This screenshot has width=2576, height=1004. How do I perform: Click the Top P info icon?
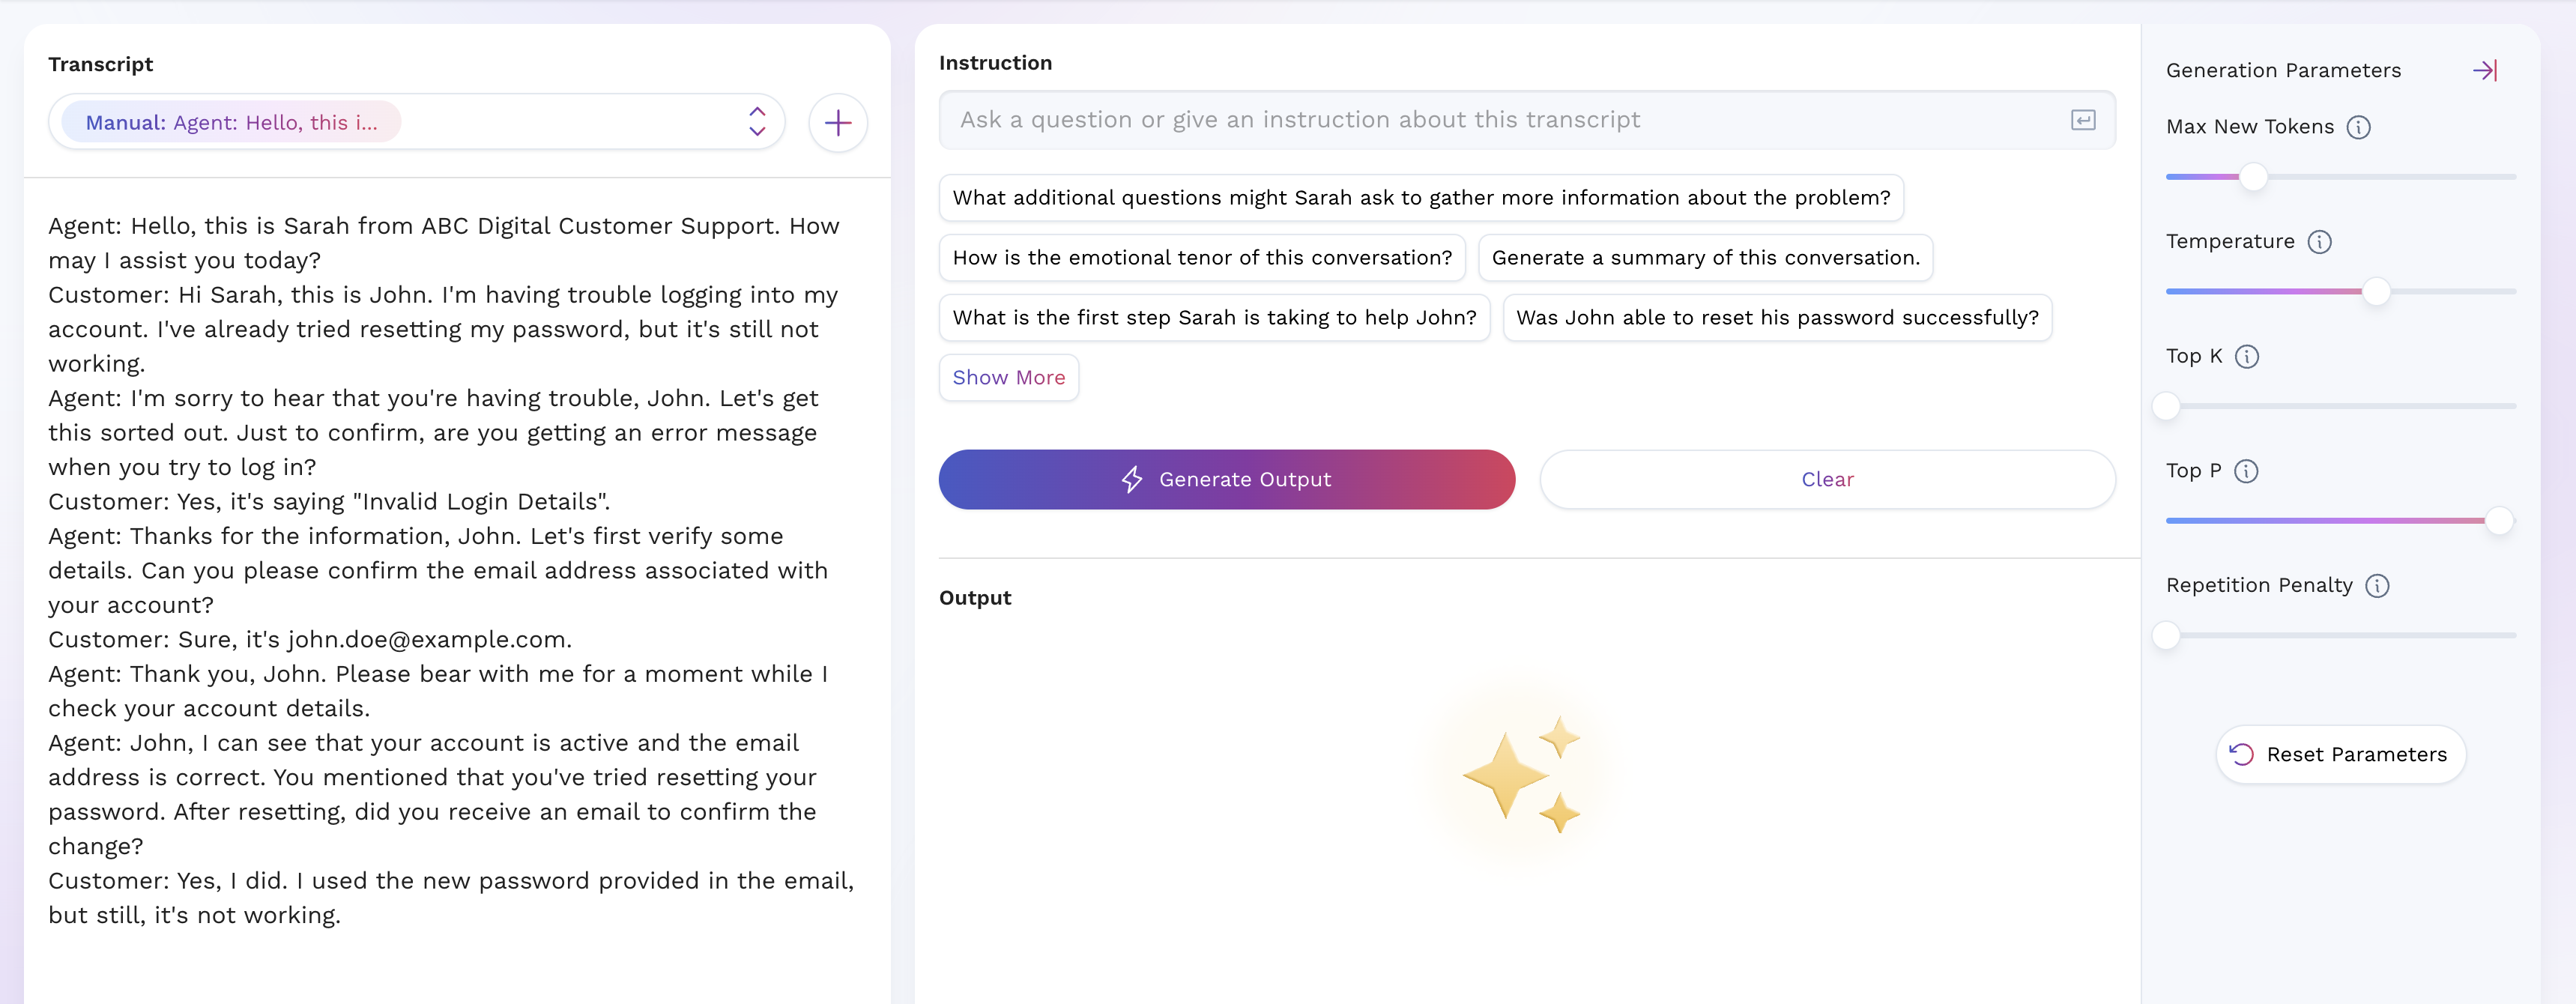tap(2246, 471)
